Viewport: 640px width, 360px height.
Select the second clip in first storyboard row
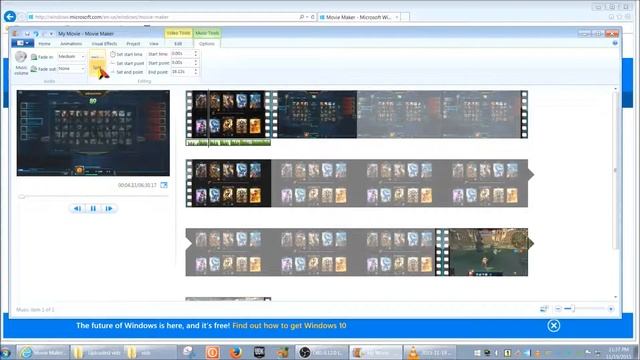399,114
